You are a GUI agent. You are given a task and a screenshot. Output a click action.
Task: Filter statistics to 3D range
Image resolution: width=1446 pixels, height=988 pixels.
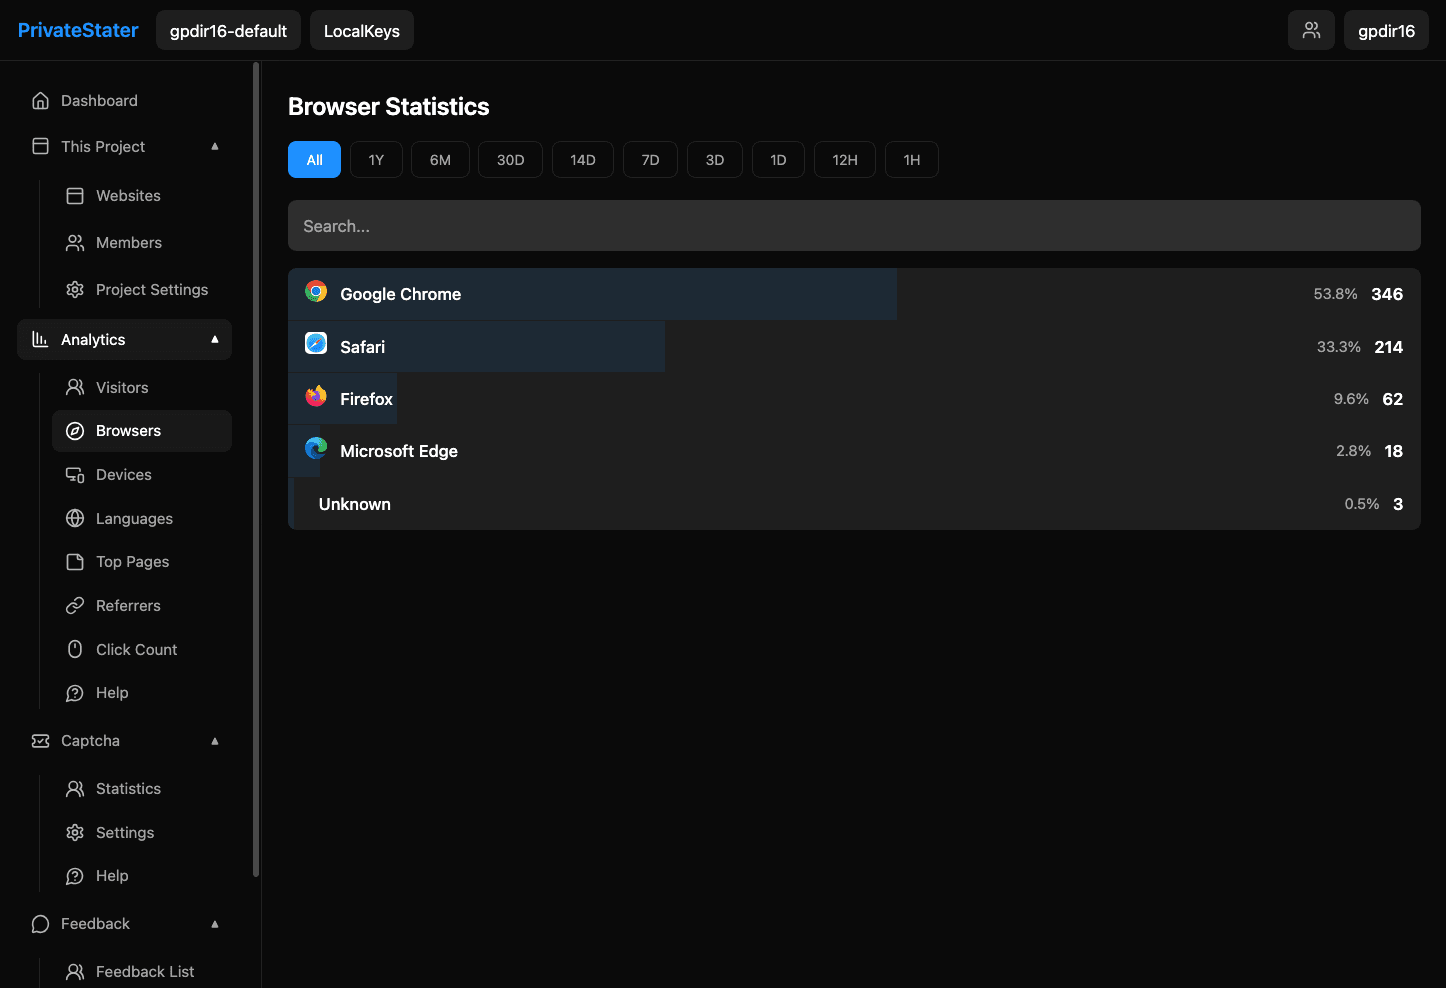[x=715, y=160]
